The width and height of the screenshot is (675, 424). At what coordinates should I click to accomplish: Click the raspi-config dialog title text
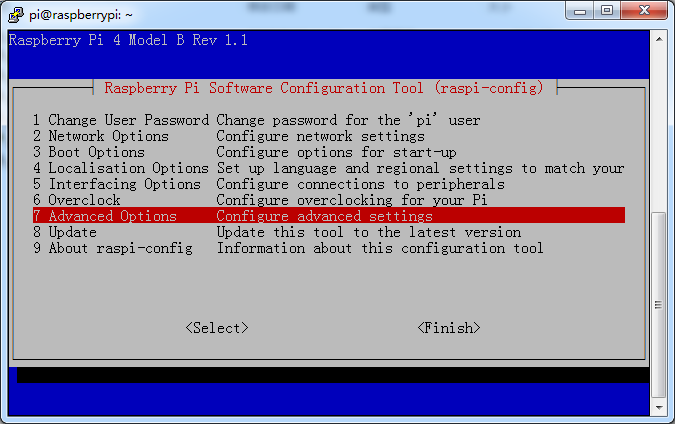coord(324,88)
